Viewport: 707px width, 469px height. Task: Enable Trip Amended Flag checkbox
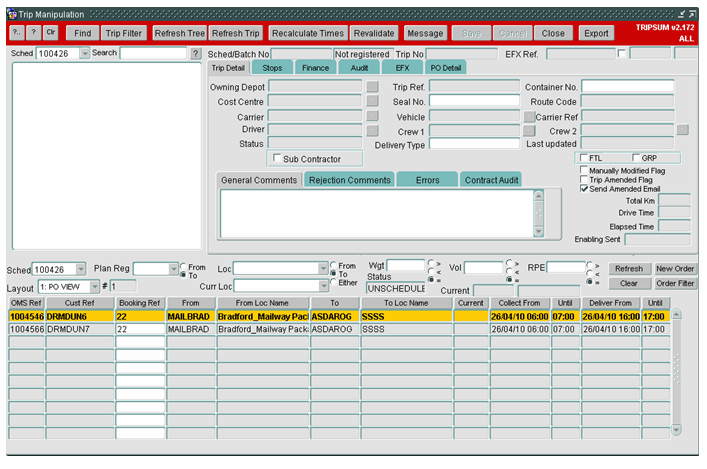[x=584, y=179]
